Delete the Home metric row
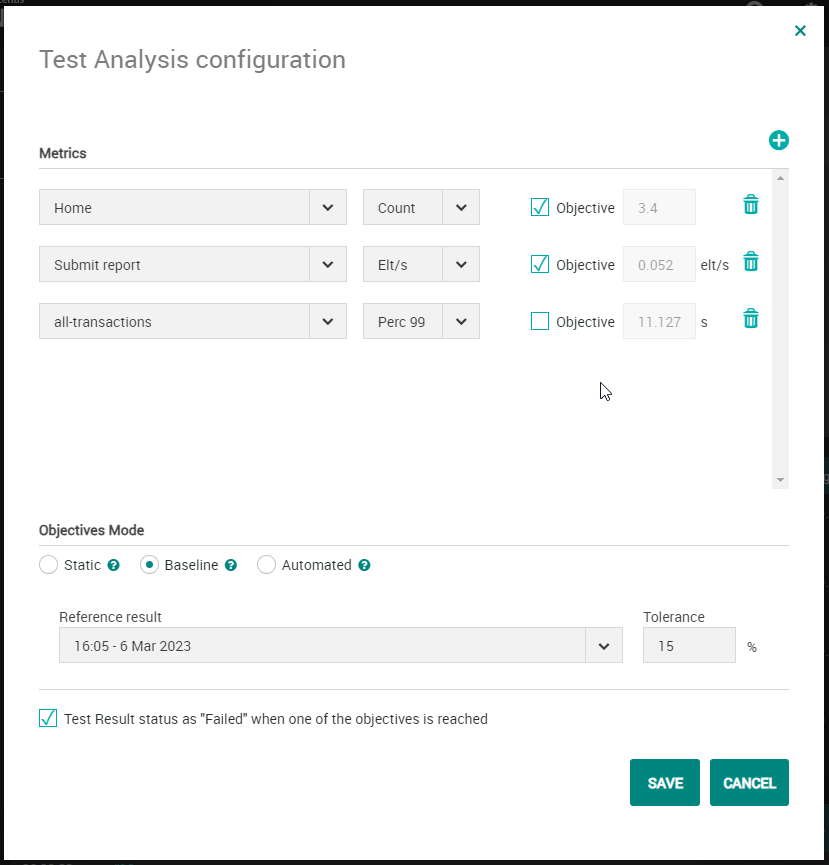This screenshot has width=829, height=865. tap(751, 205)
